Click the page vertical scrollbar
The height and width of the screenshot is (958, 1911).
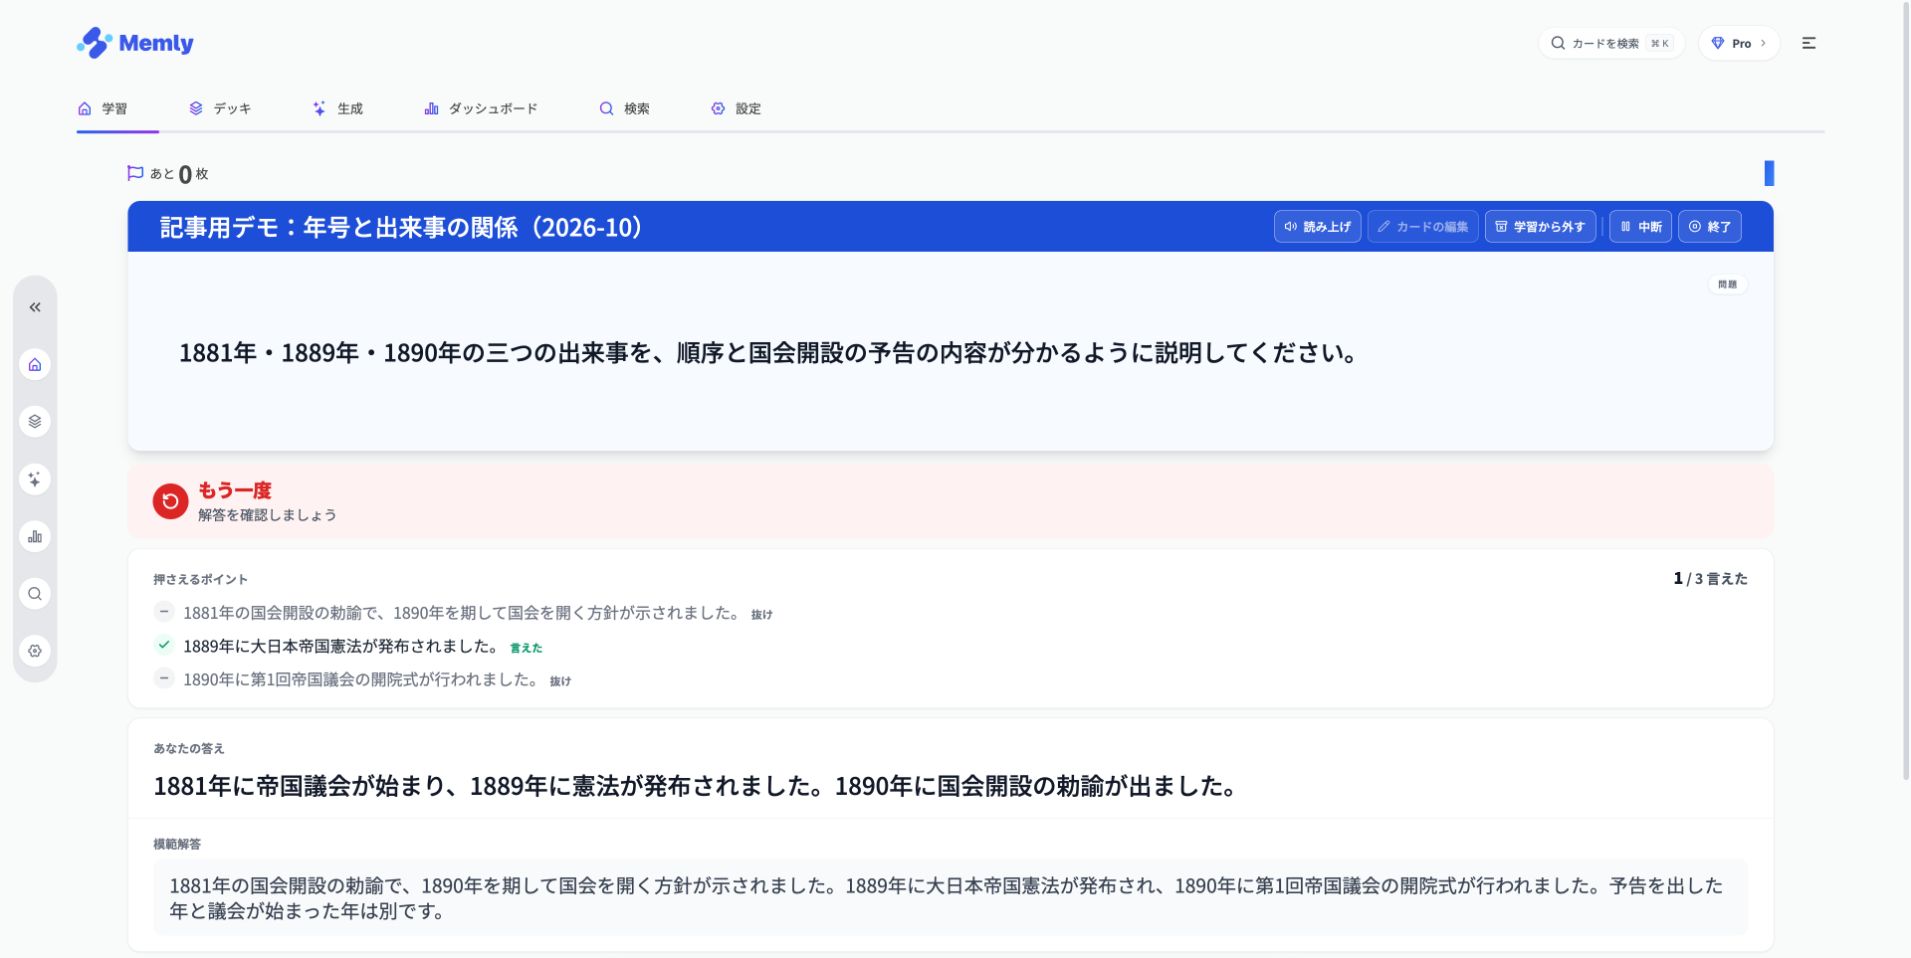(1905, 390)
